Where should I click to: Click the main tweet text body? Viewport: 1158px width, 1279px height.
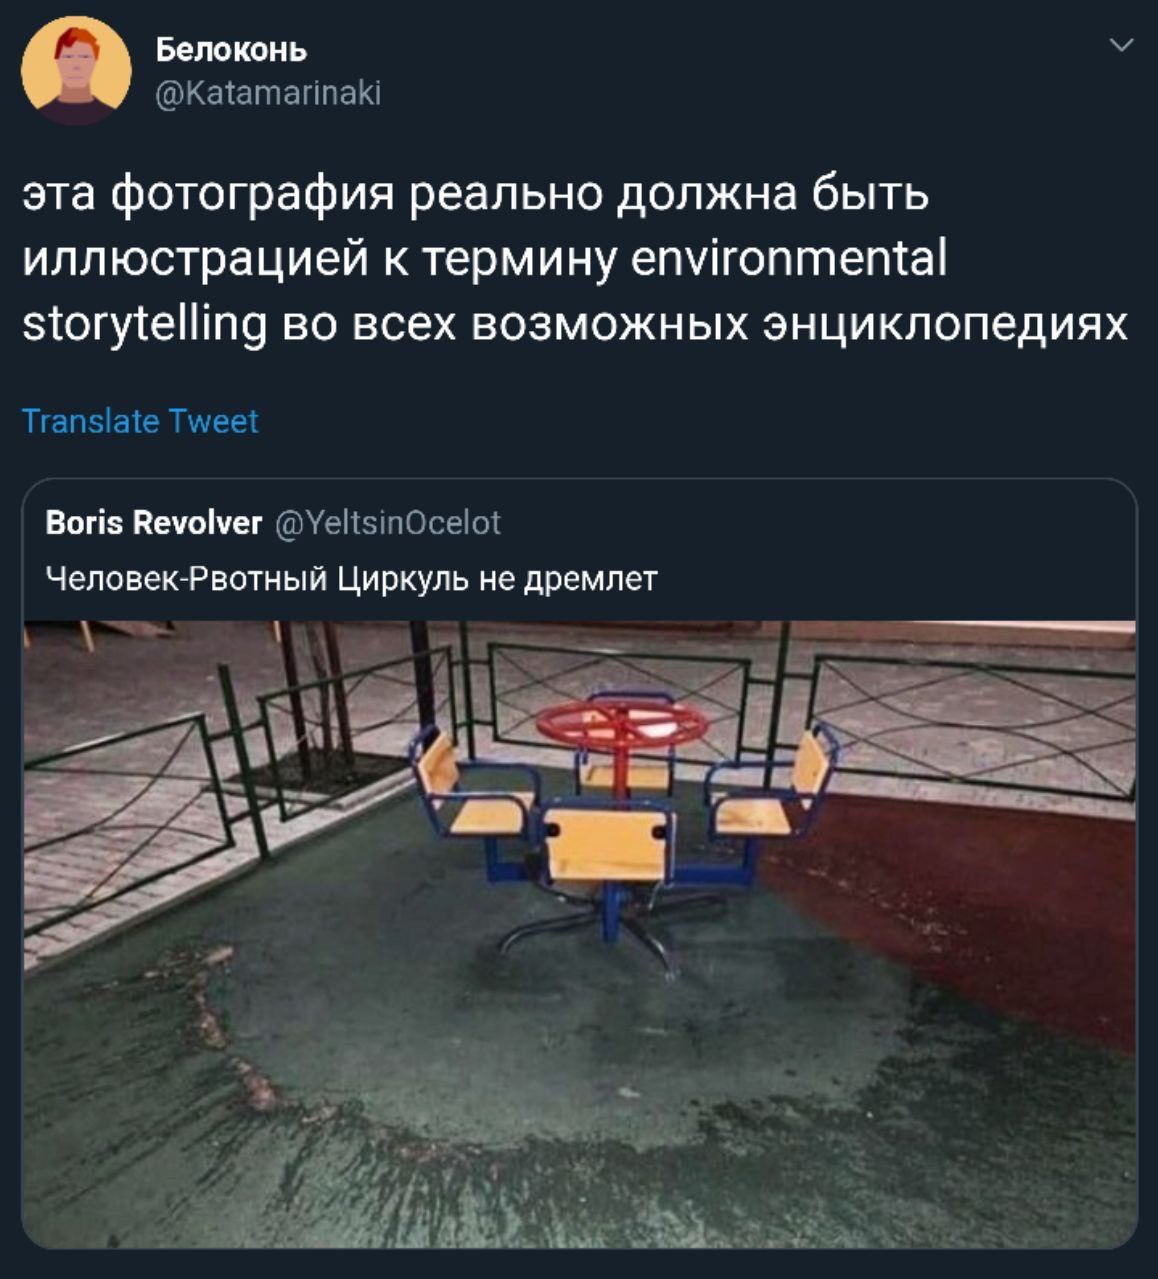click(x=575, y=259)
